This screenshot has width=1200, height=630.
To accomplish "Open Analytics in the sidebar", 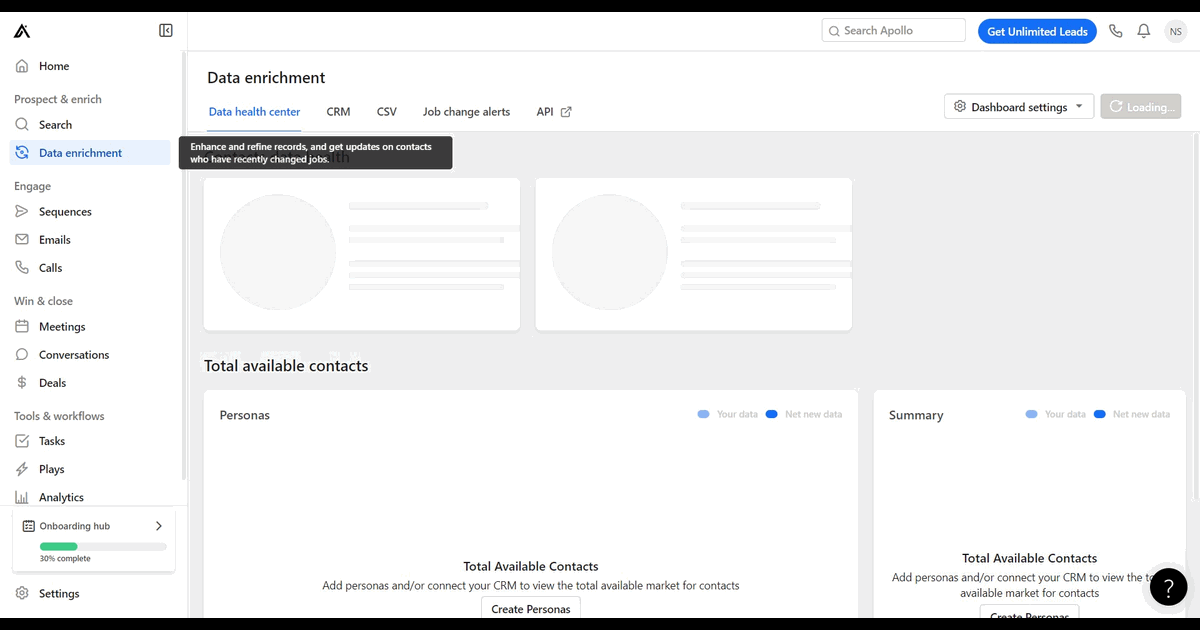I will pyautogui.click(x=90, y=497).
